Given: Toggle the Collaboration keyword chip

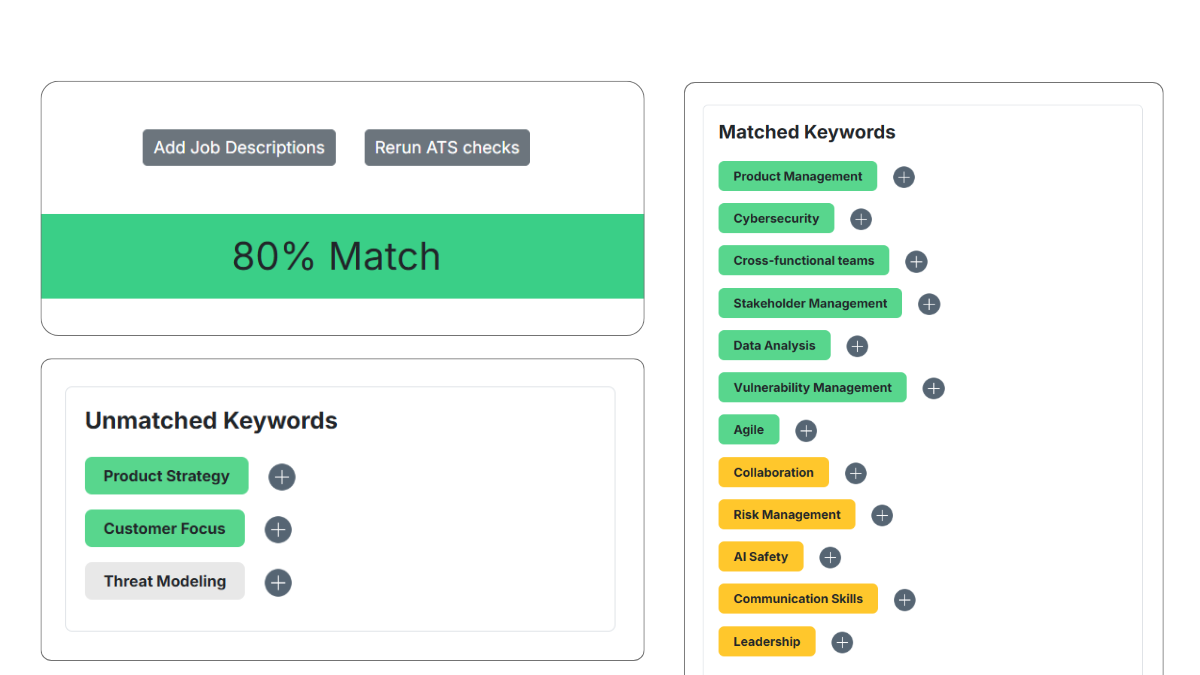Looking at the screenshot, I should coord(773,472).
